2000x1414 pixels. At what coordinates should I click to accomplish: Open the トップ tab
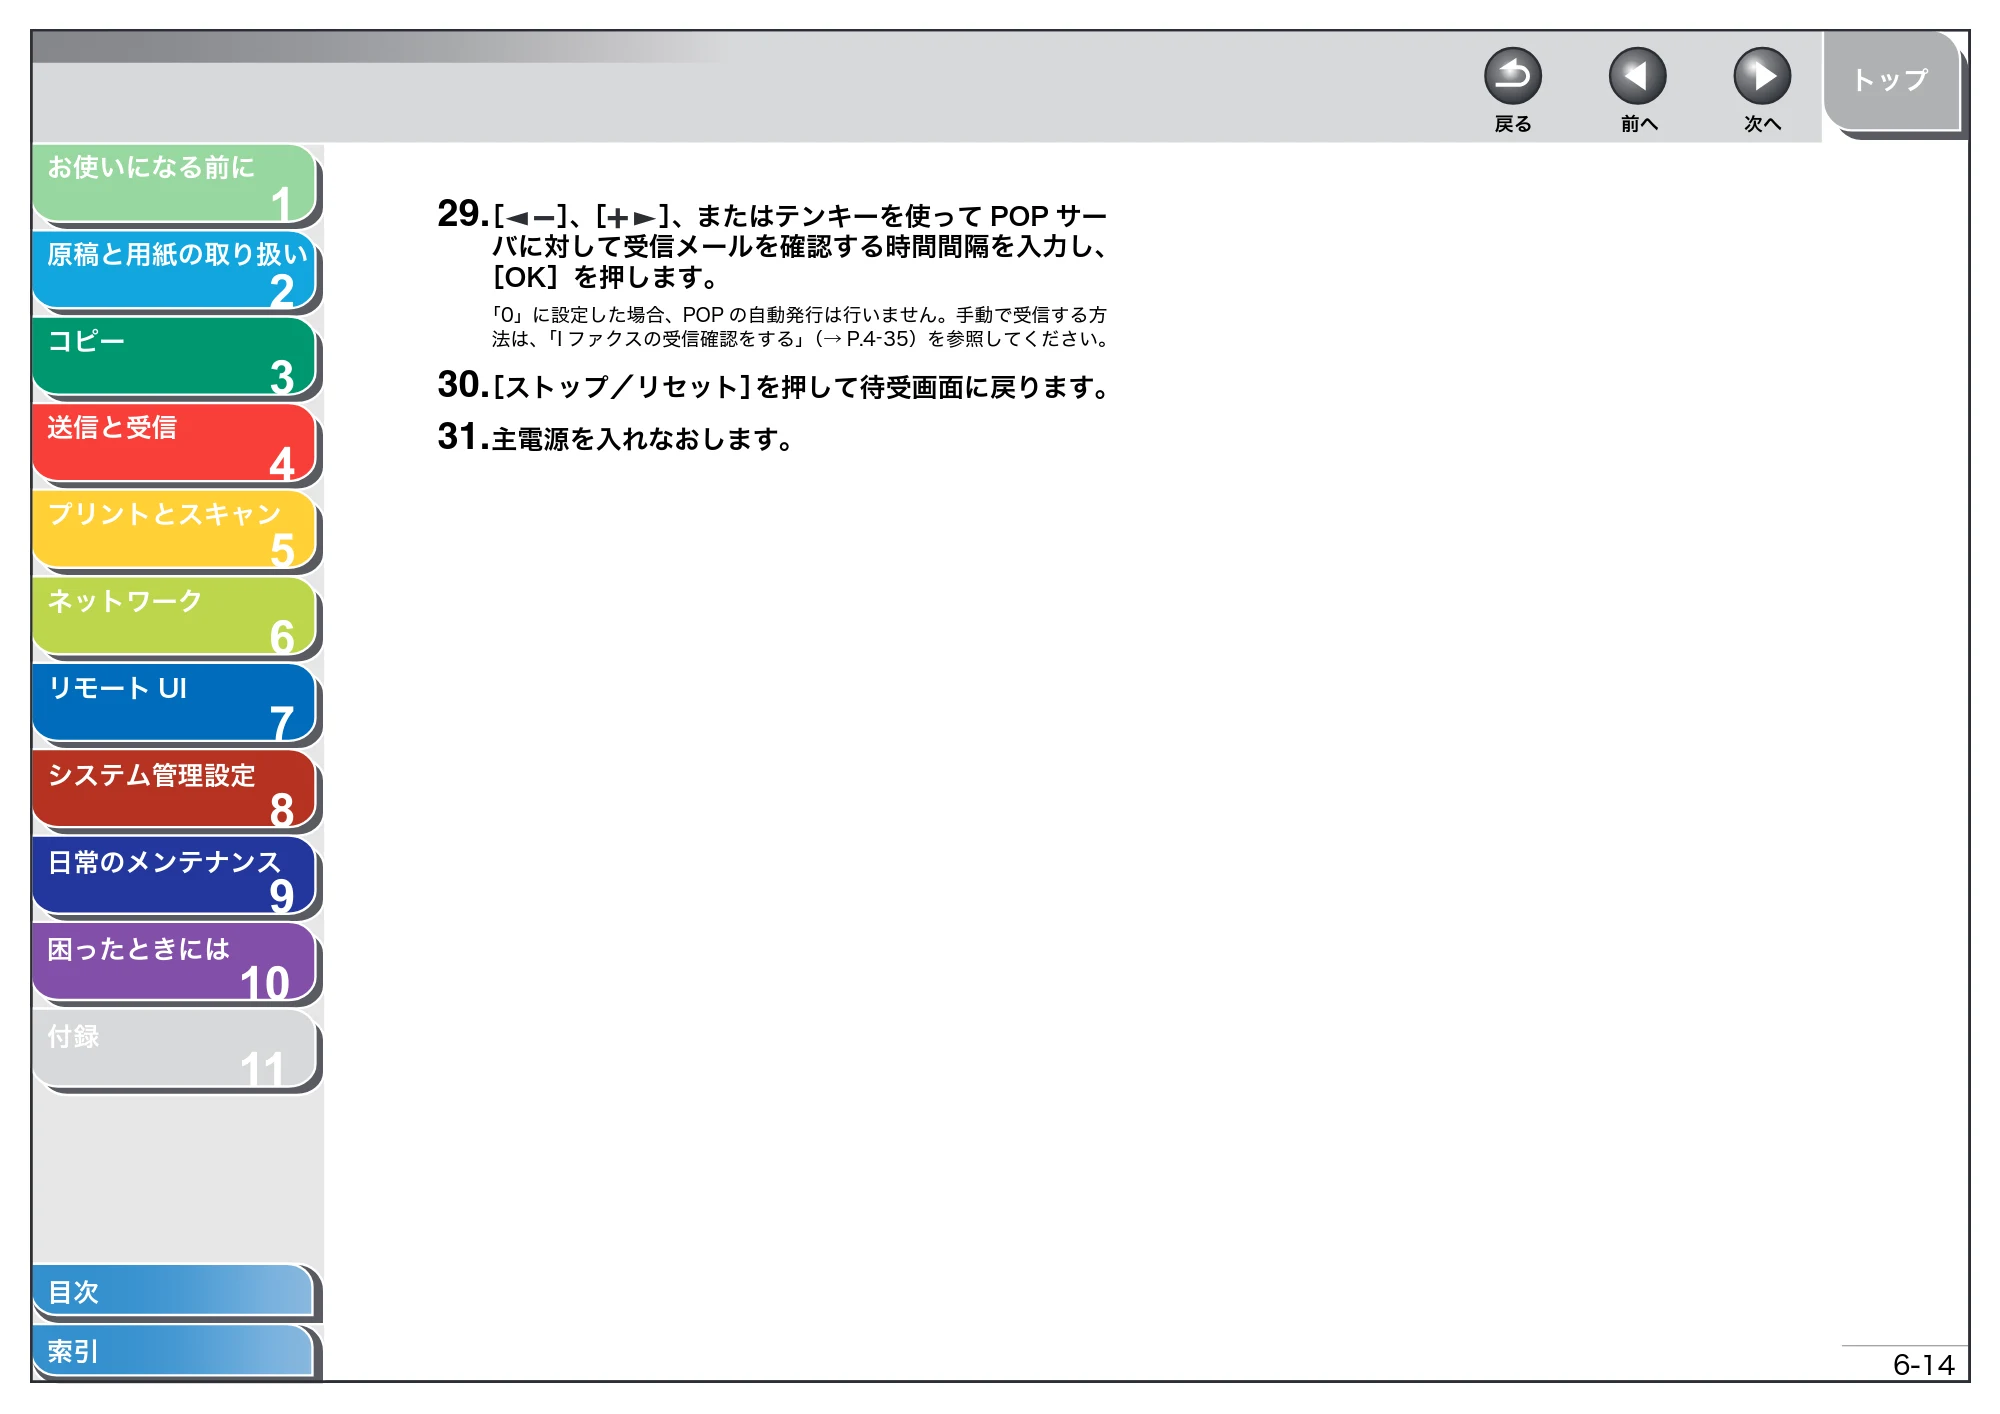pos(1891,81)
